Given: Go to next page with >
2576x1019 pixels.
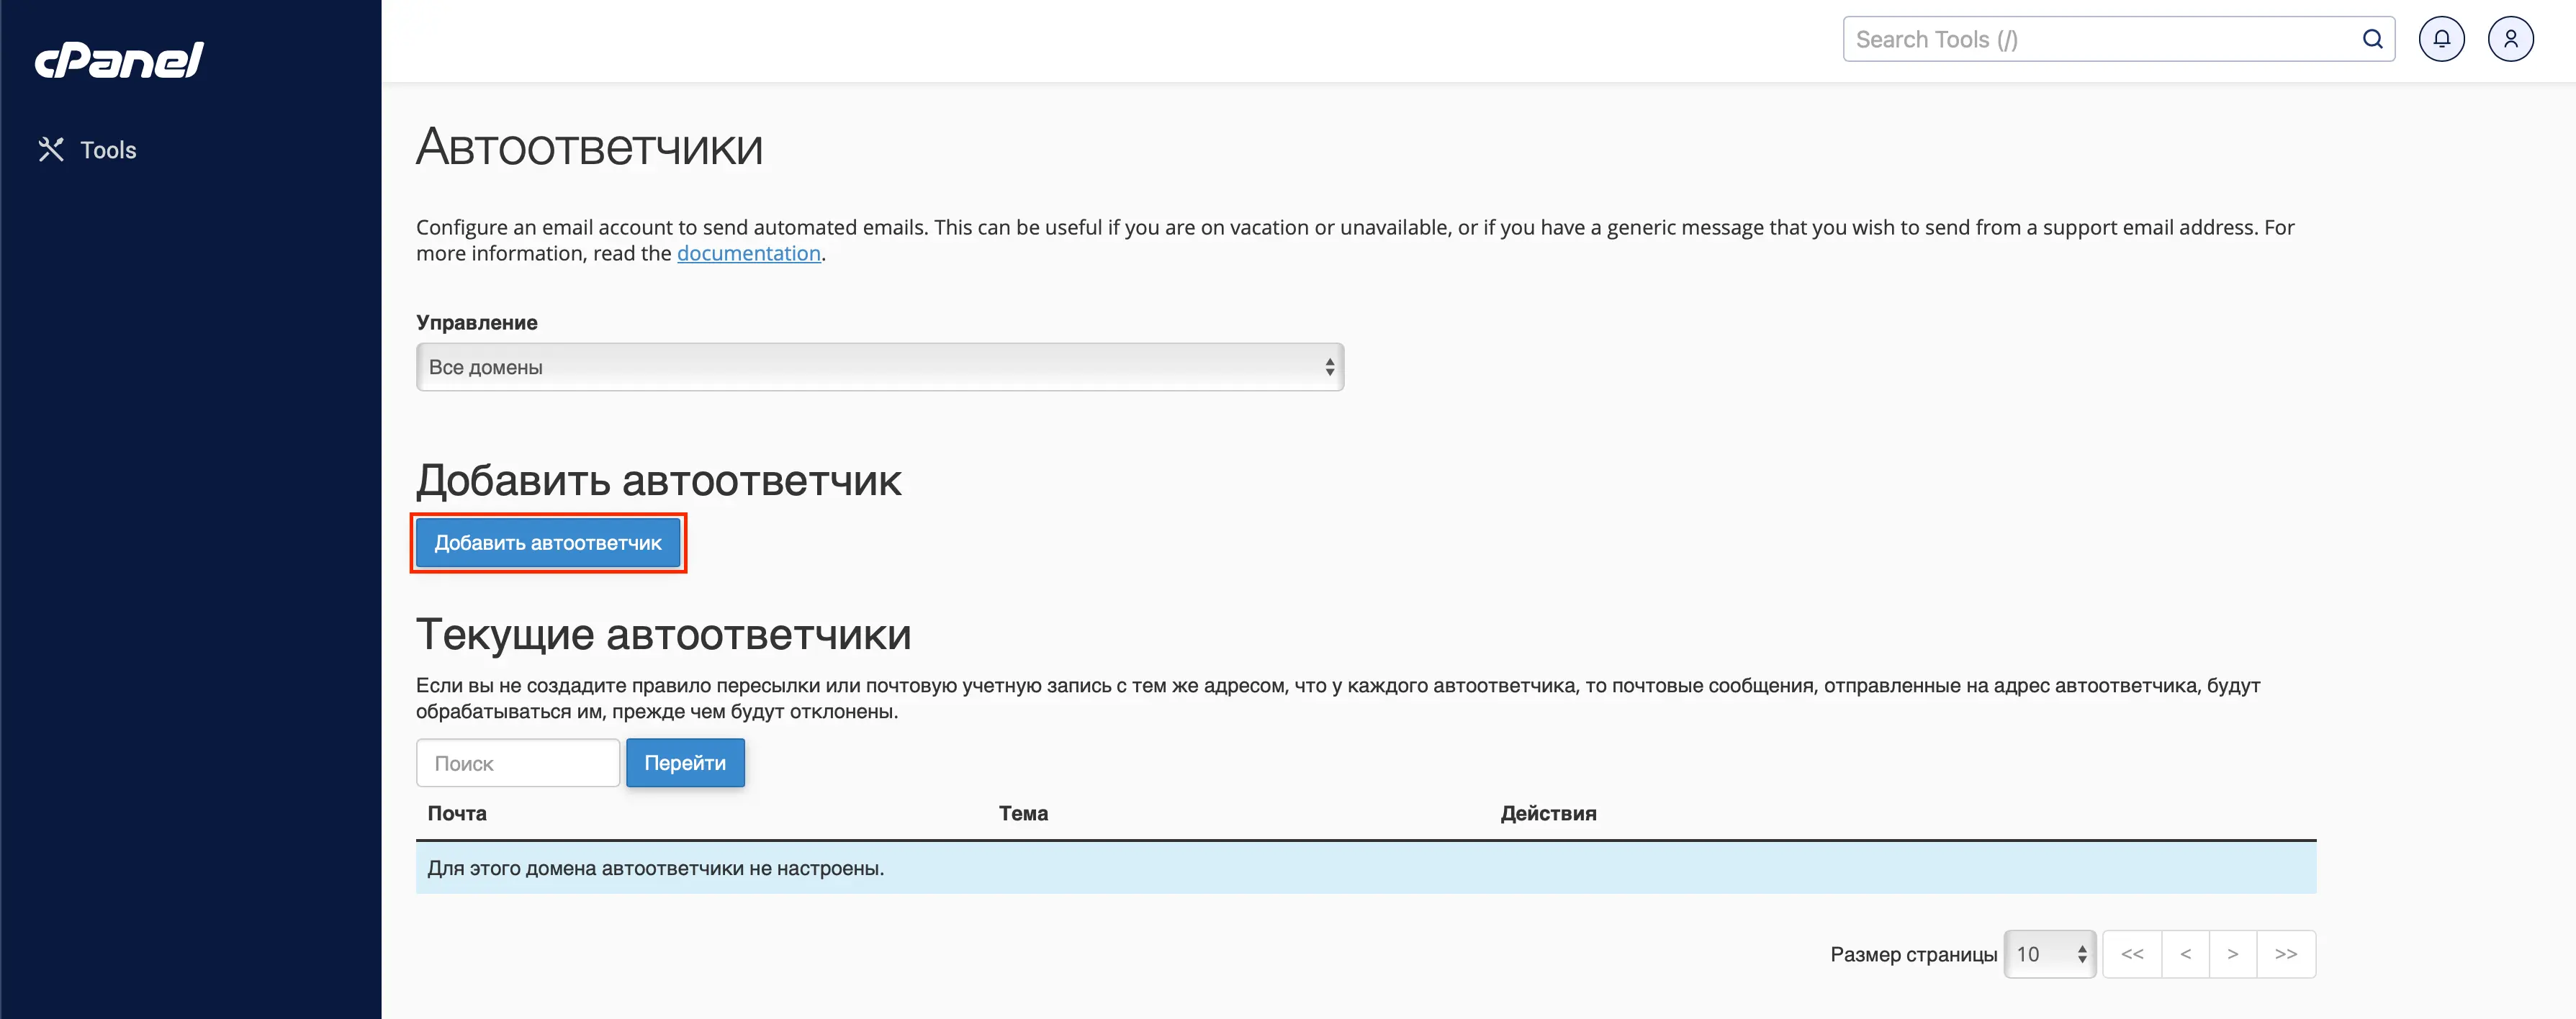Looking at the screenshot, I should tap(2233, 954).
